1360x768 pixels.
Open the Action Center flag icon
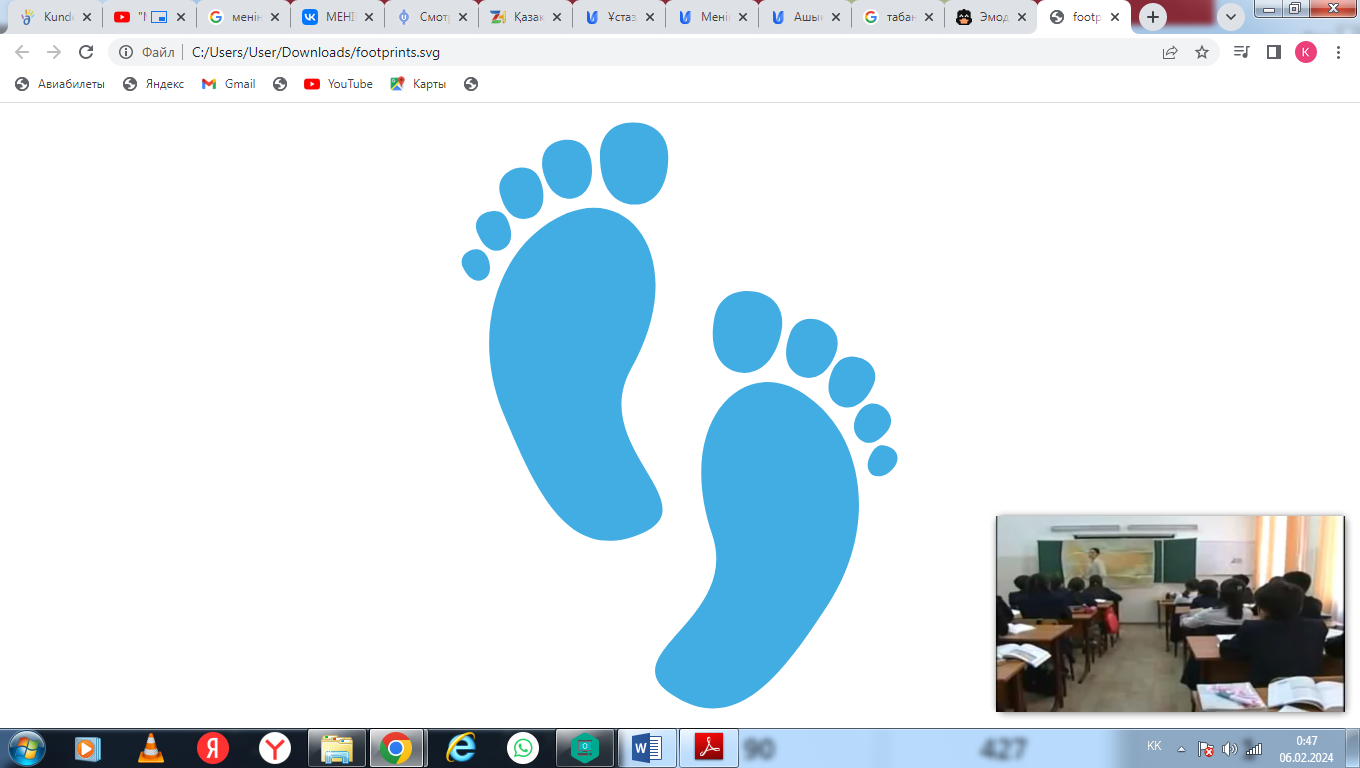point(1206,748)
